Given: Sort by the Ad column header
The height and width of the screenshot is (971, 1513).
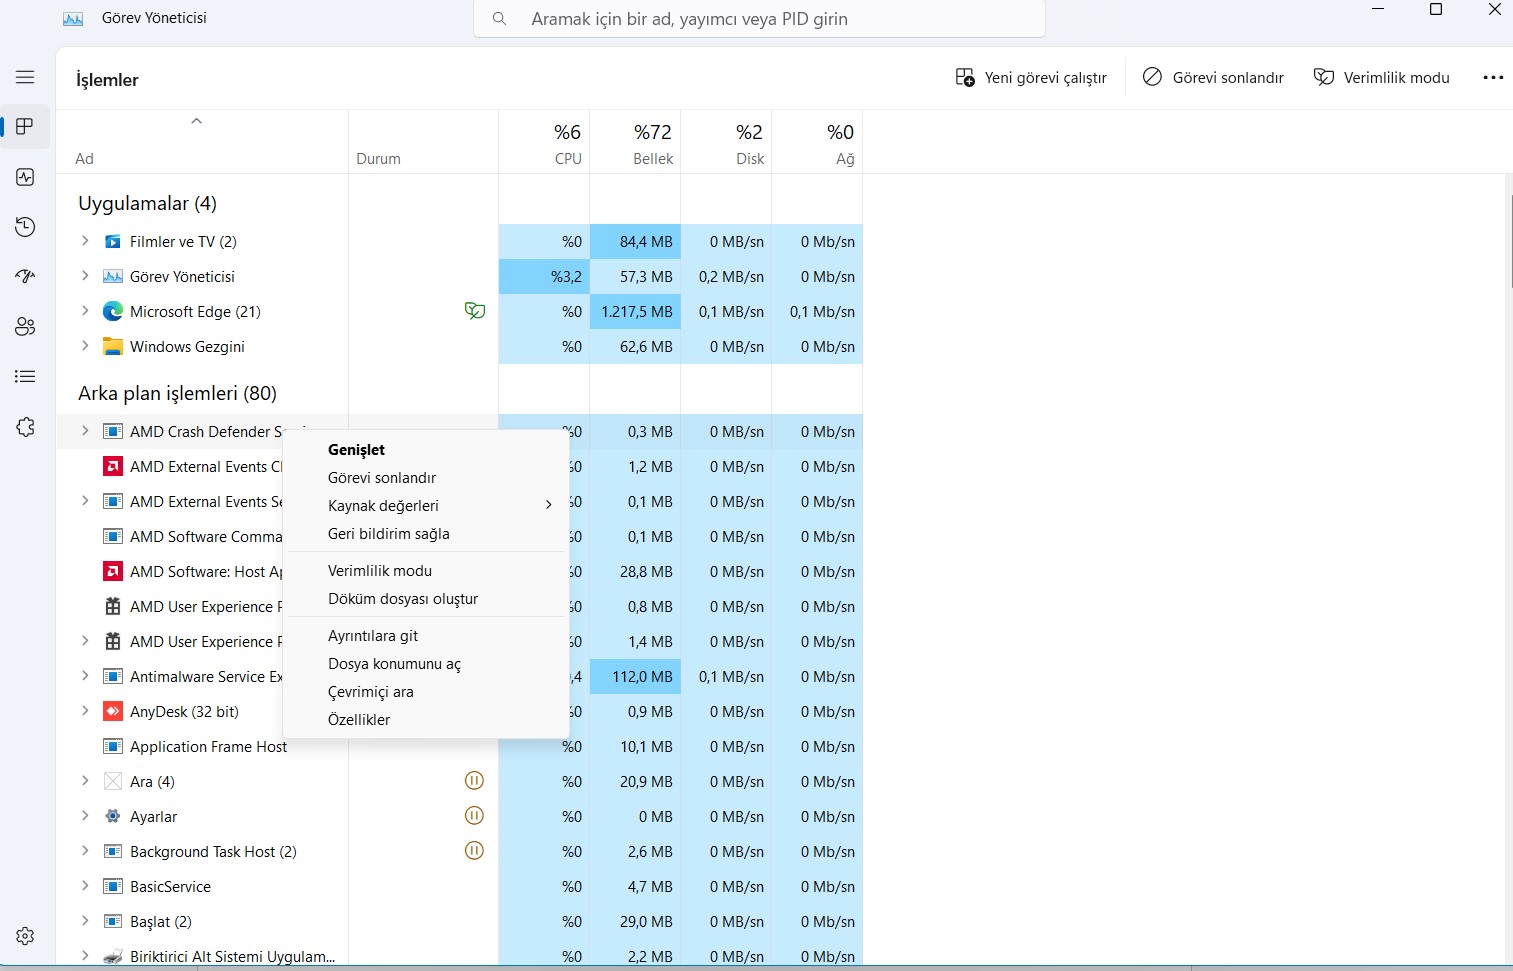Looking at the screenshot, I should (202, 142).
